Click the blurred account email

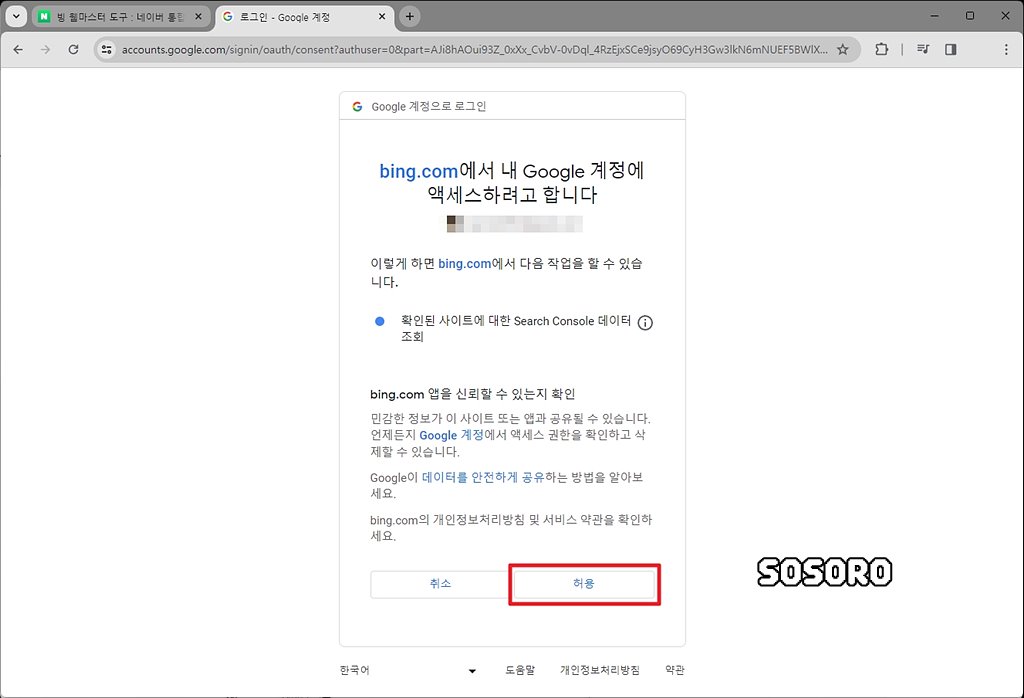(x=515, y=224)
